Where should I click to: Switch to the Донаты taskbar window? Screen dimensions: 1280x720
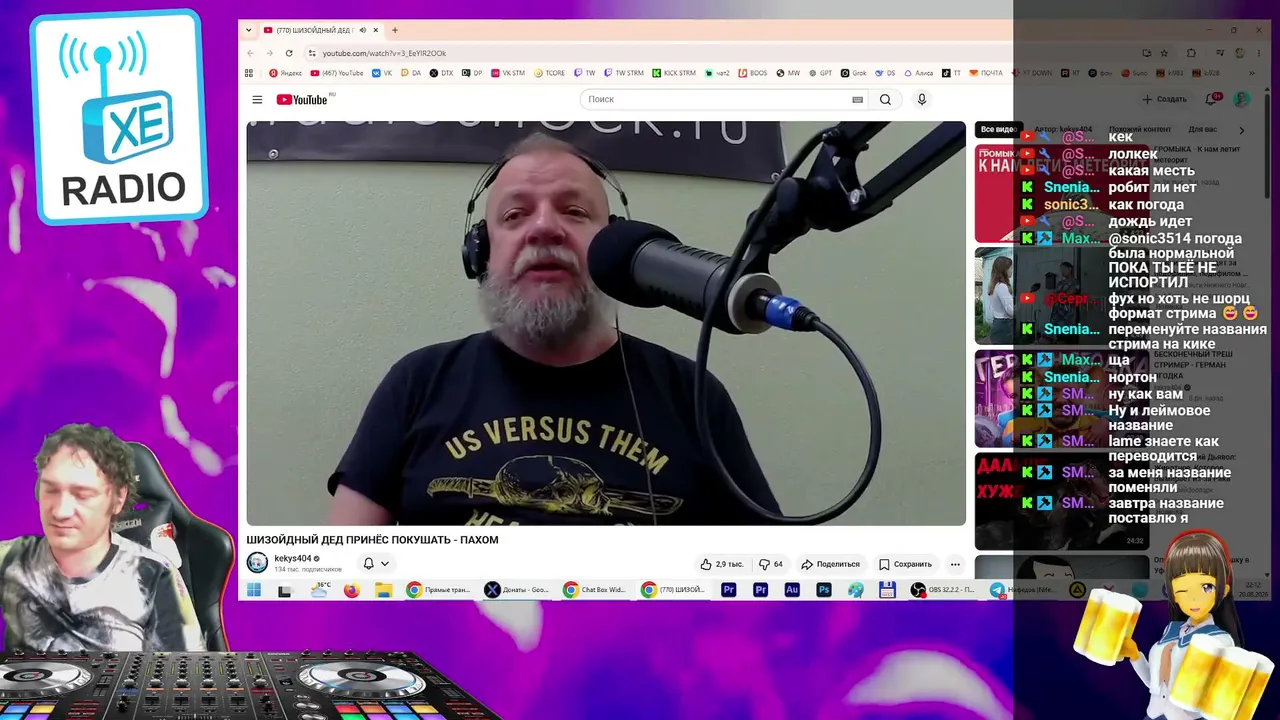pos(517,590)
